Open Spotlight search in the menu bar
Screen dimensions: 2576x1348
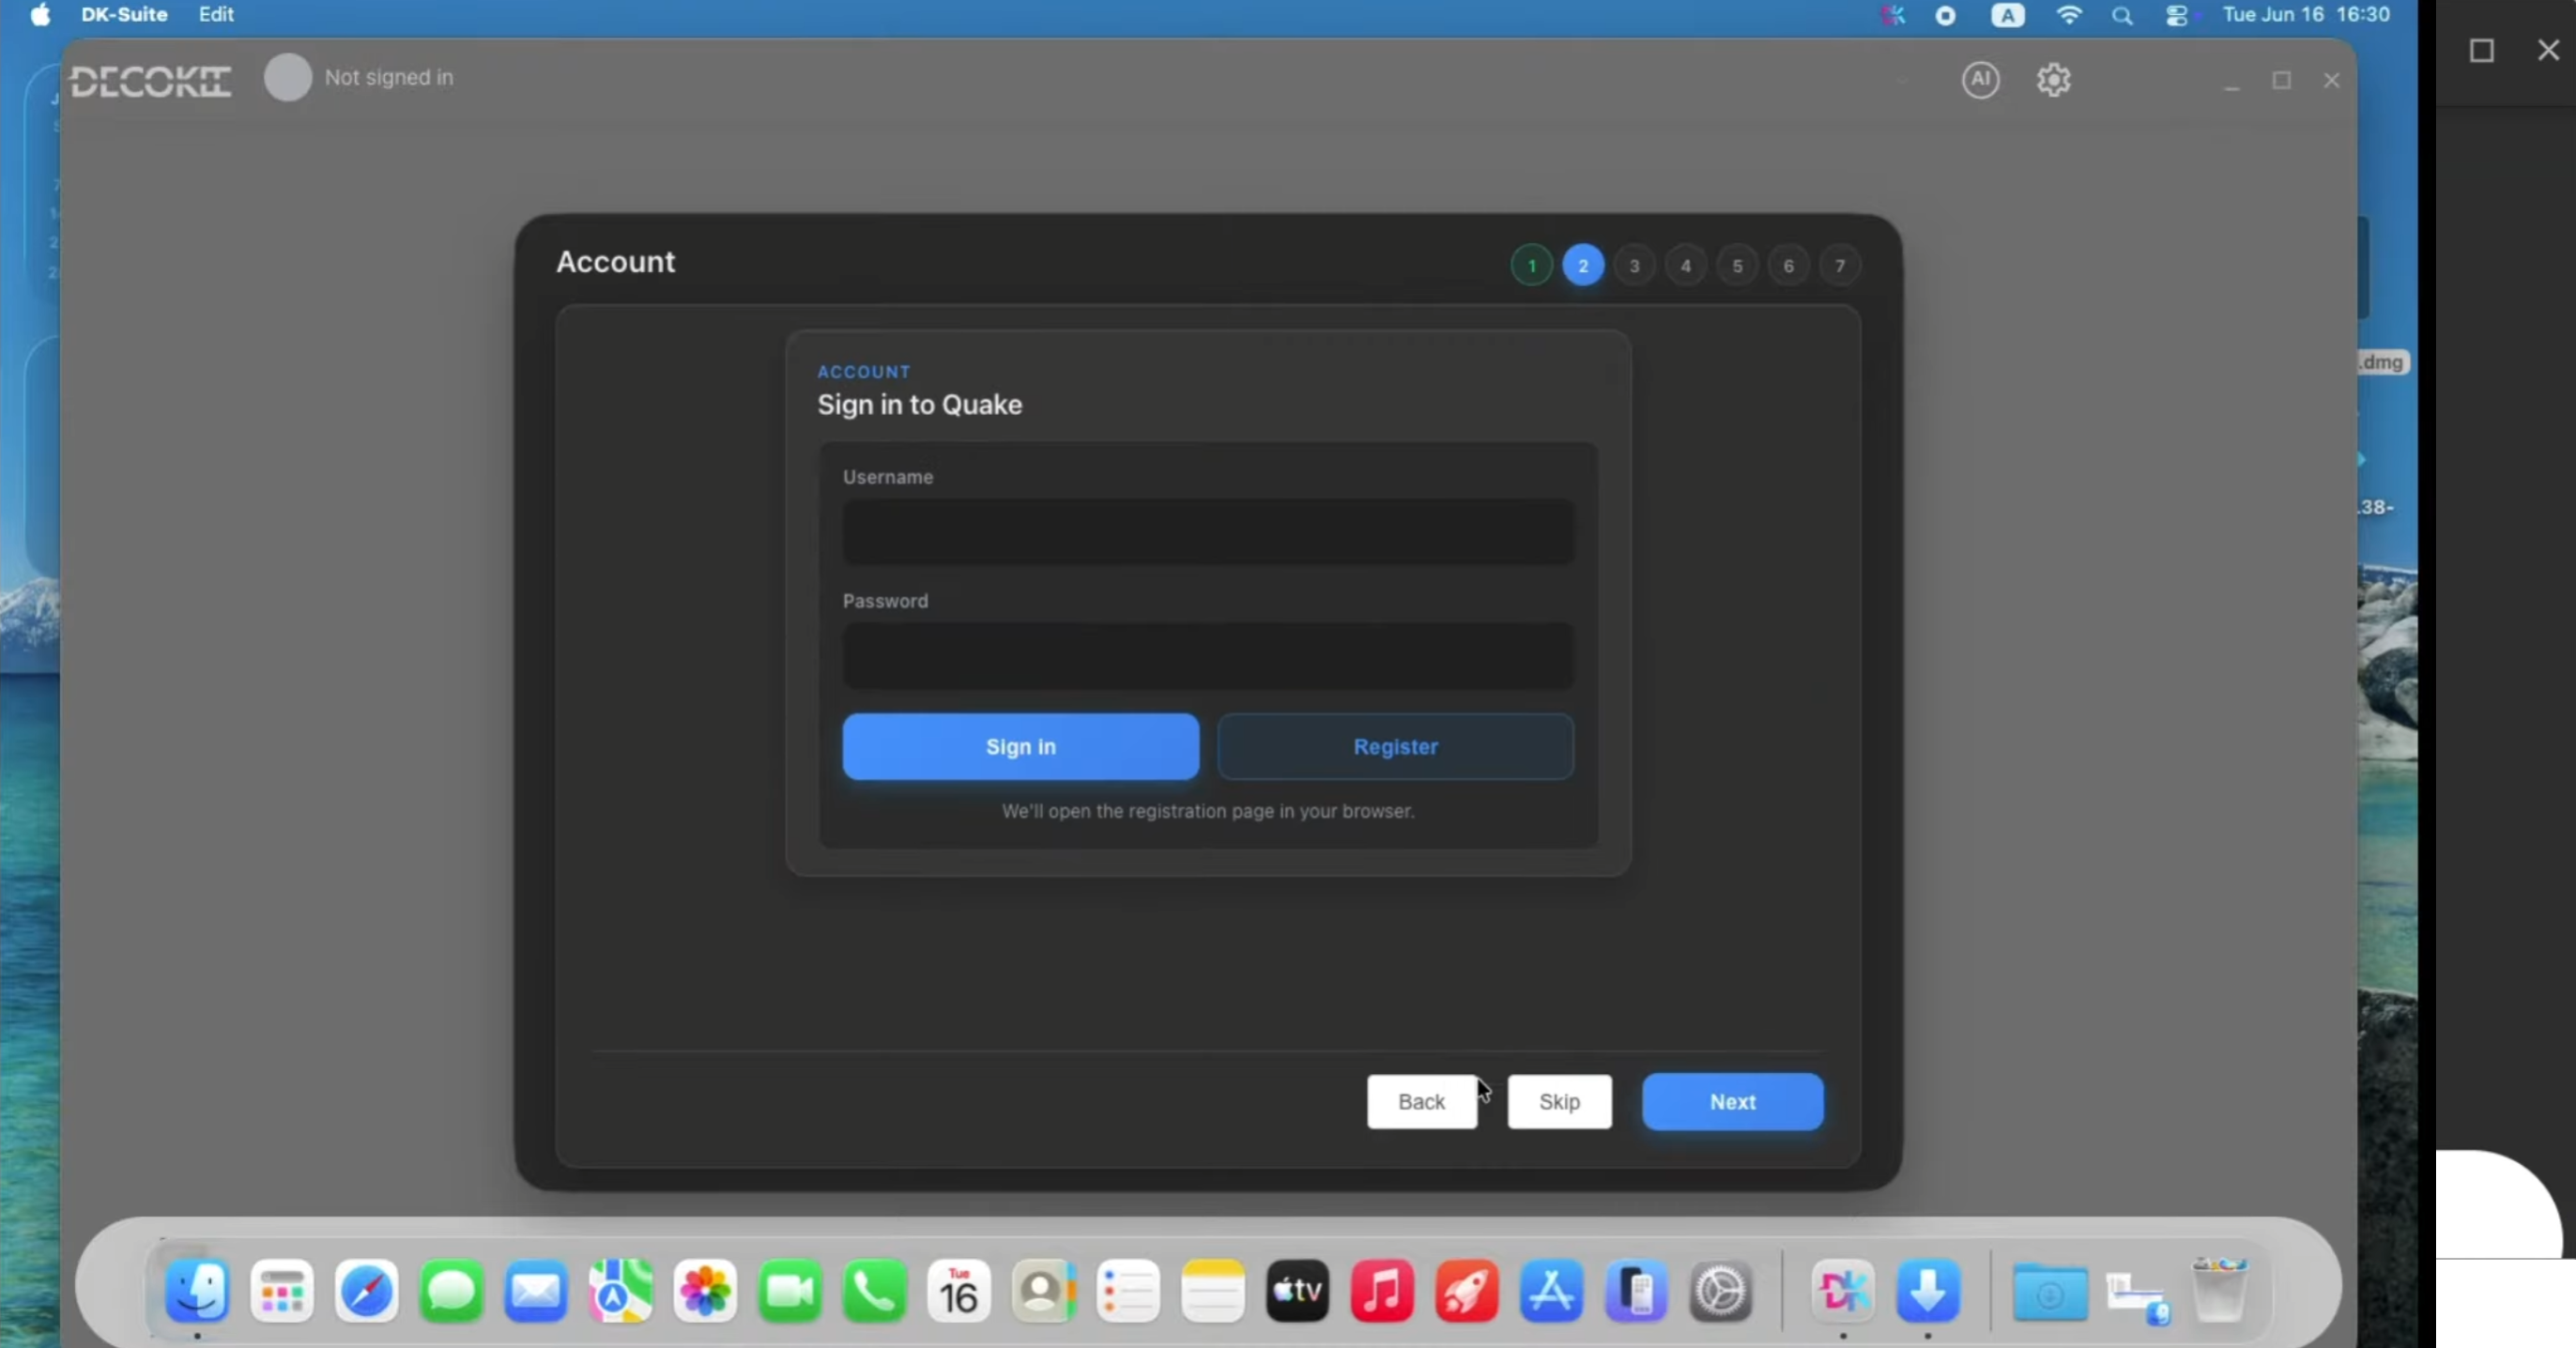click(2122, 16)
